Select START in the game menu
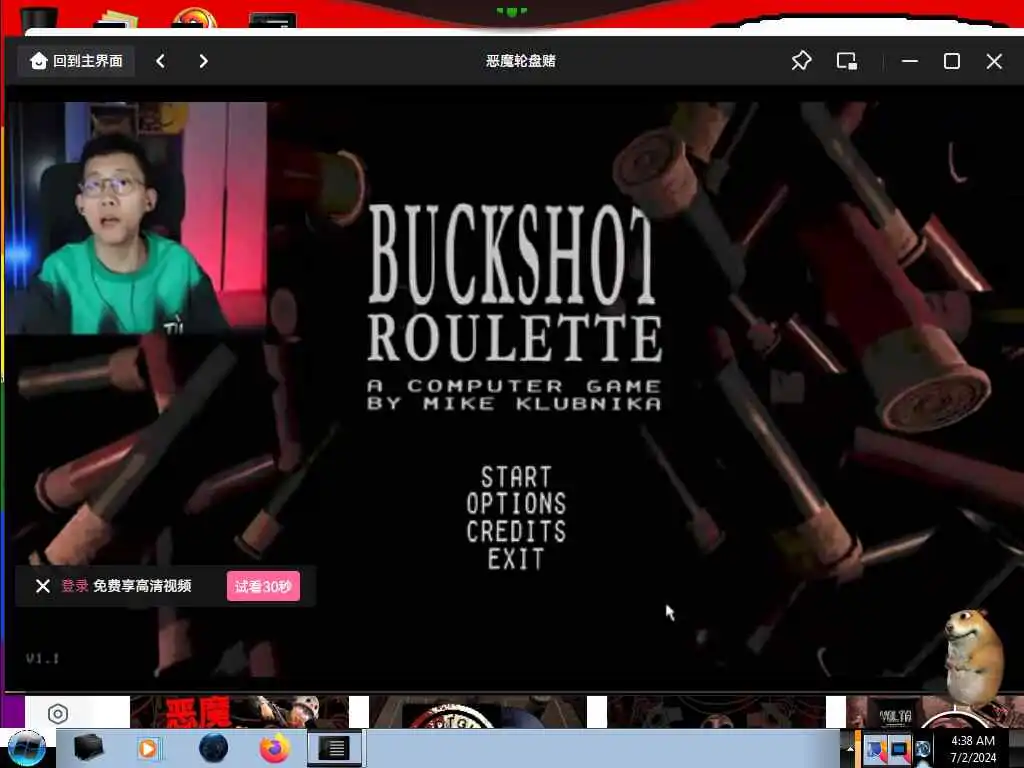 [517, 477]
